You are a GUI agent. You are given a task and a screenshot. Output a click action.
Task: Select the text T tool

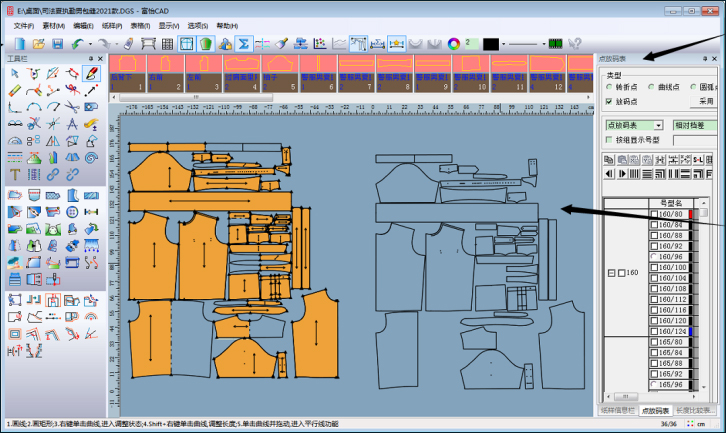click(x=15, y=175)
